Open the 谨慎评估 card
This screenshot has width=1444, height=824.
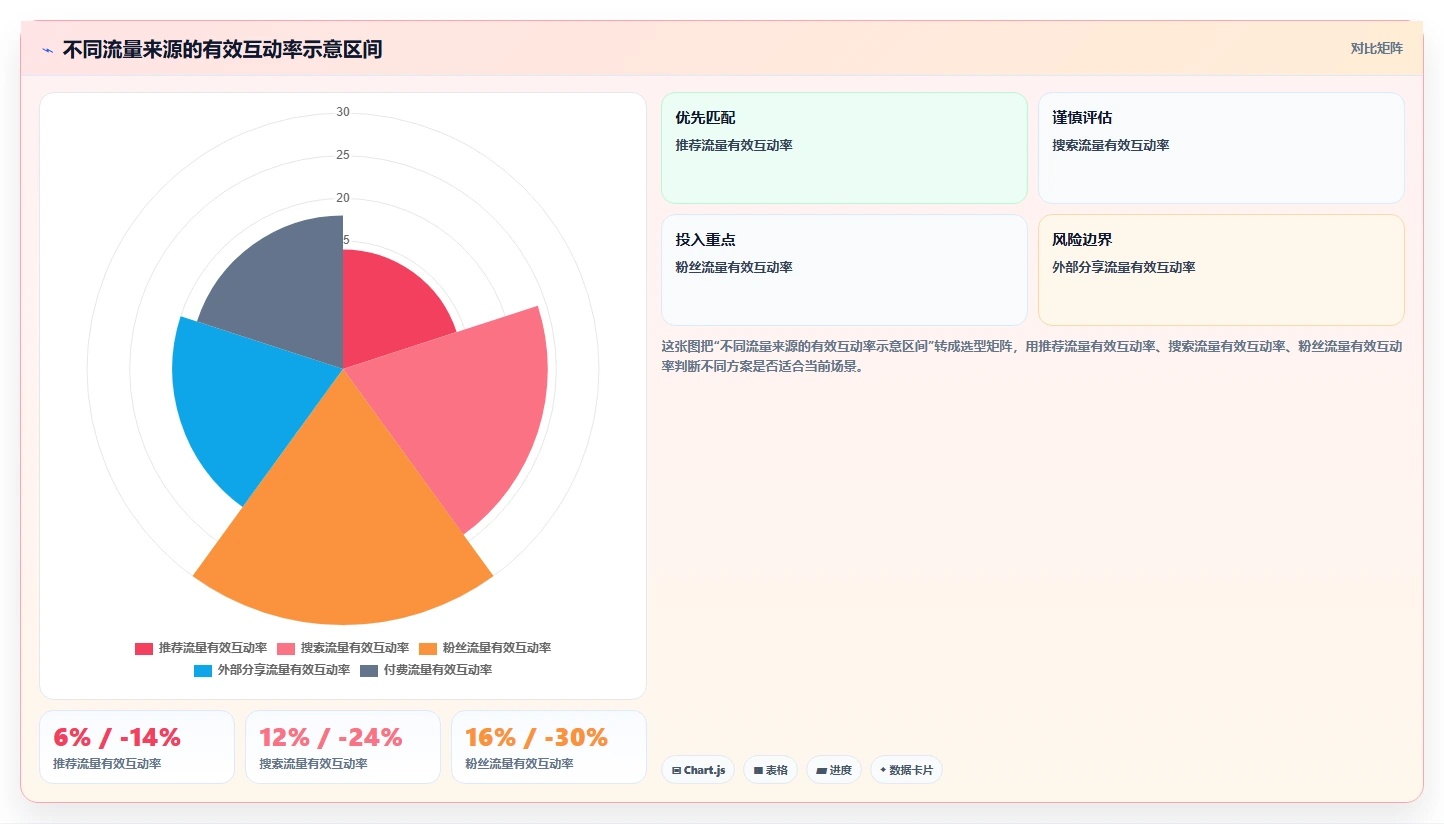(1221, 148)
